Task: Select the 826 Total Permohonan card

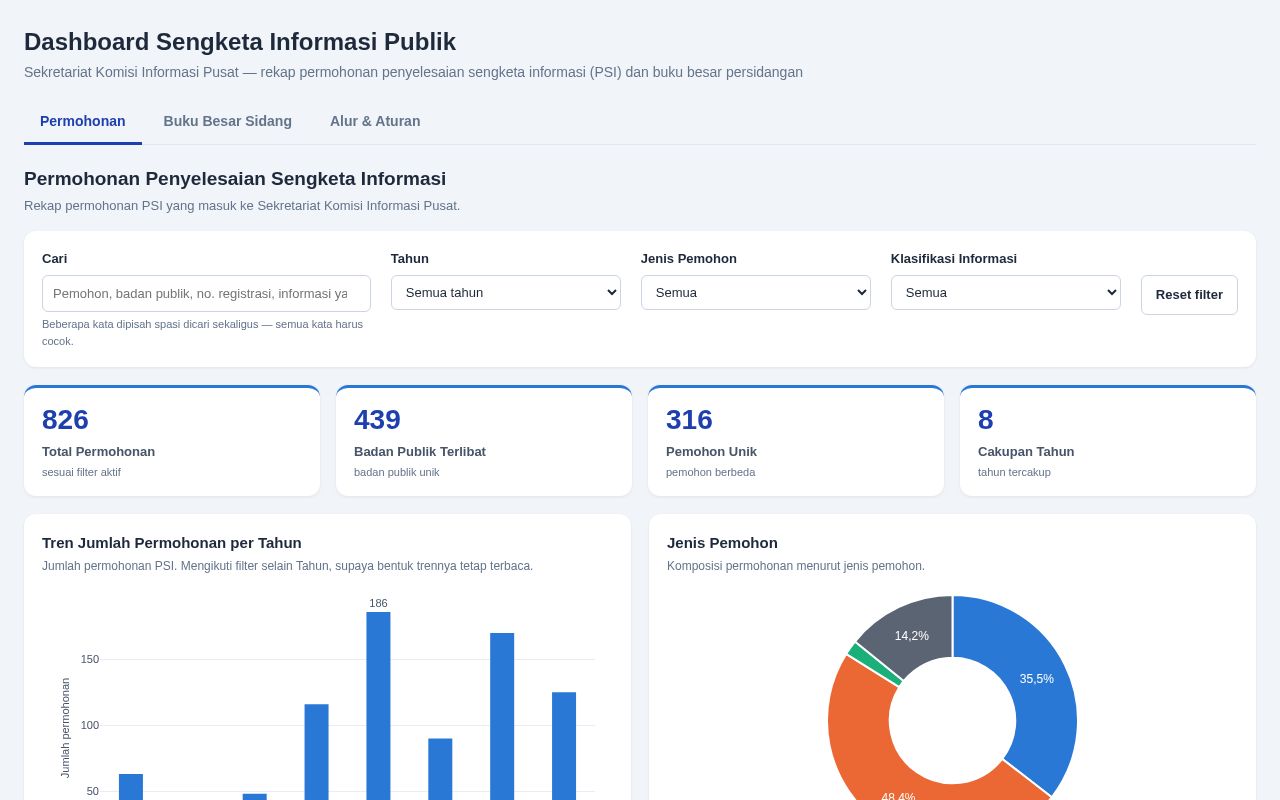Action: 172,441
